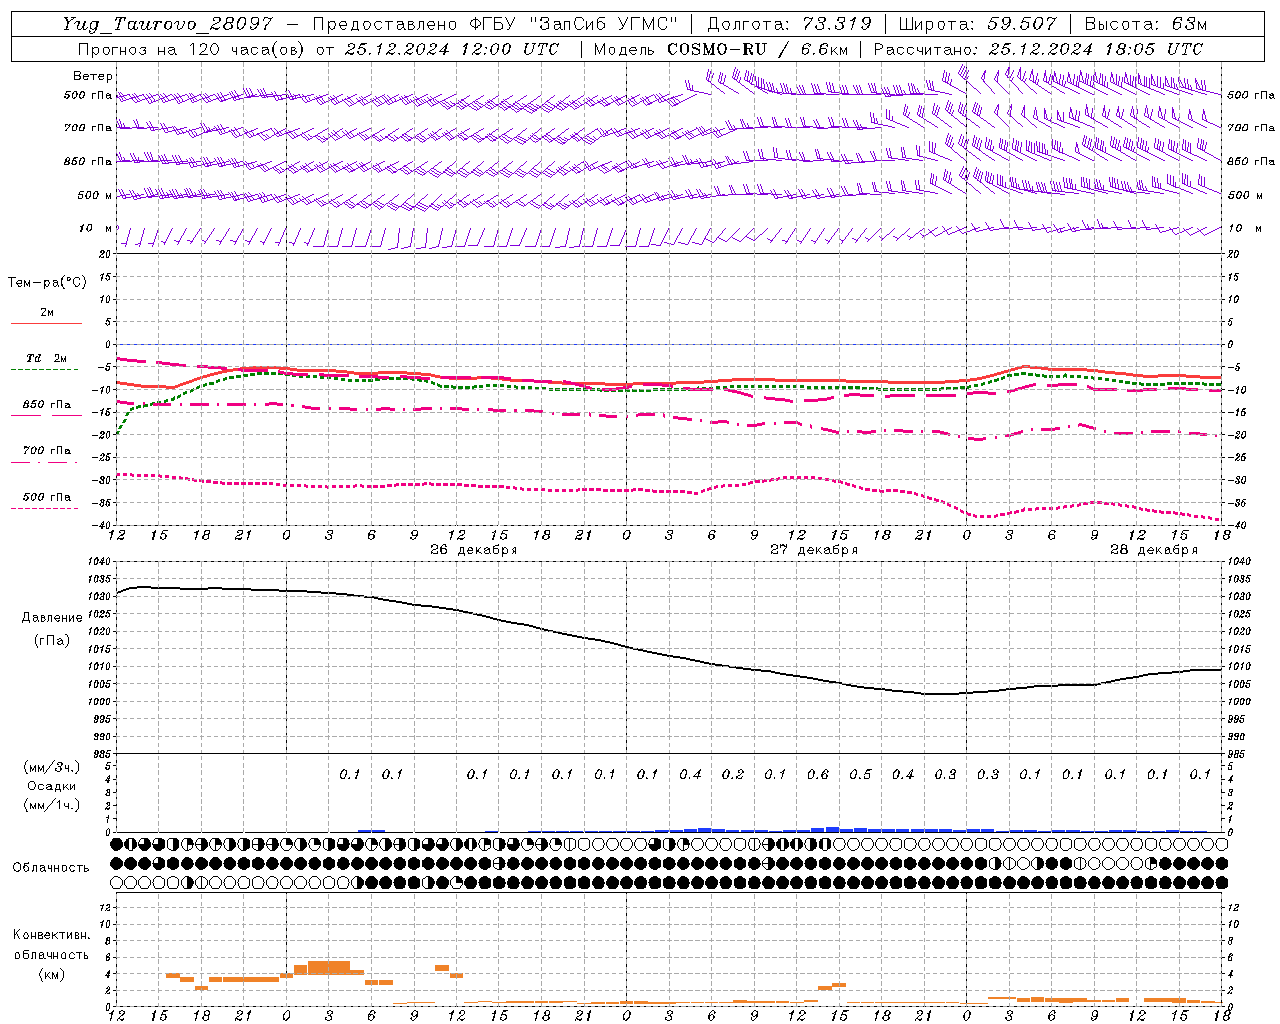The image size is (1280, 1024).
Task: Click the latitude value Широта: 59.507
Action: coord(977,24)
